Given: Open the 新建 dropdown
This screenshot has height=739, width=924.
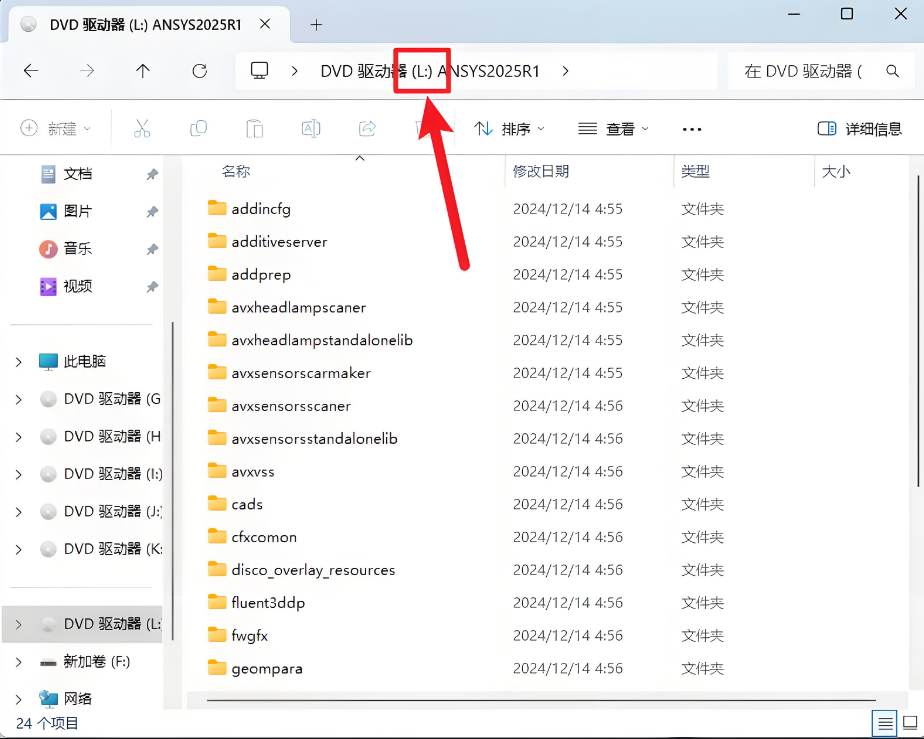Looking at the screenshot, I should [55, 128].
